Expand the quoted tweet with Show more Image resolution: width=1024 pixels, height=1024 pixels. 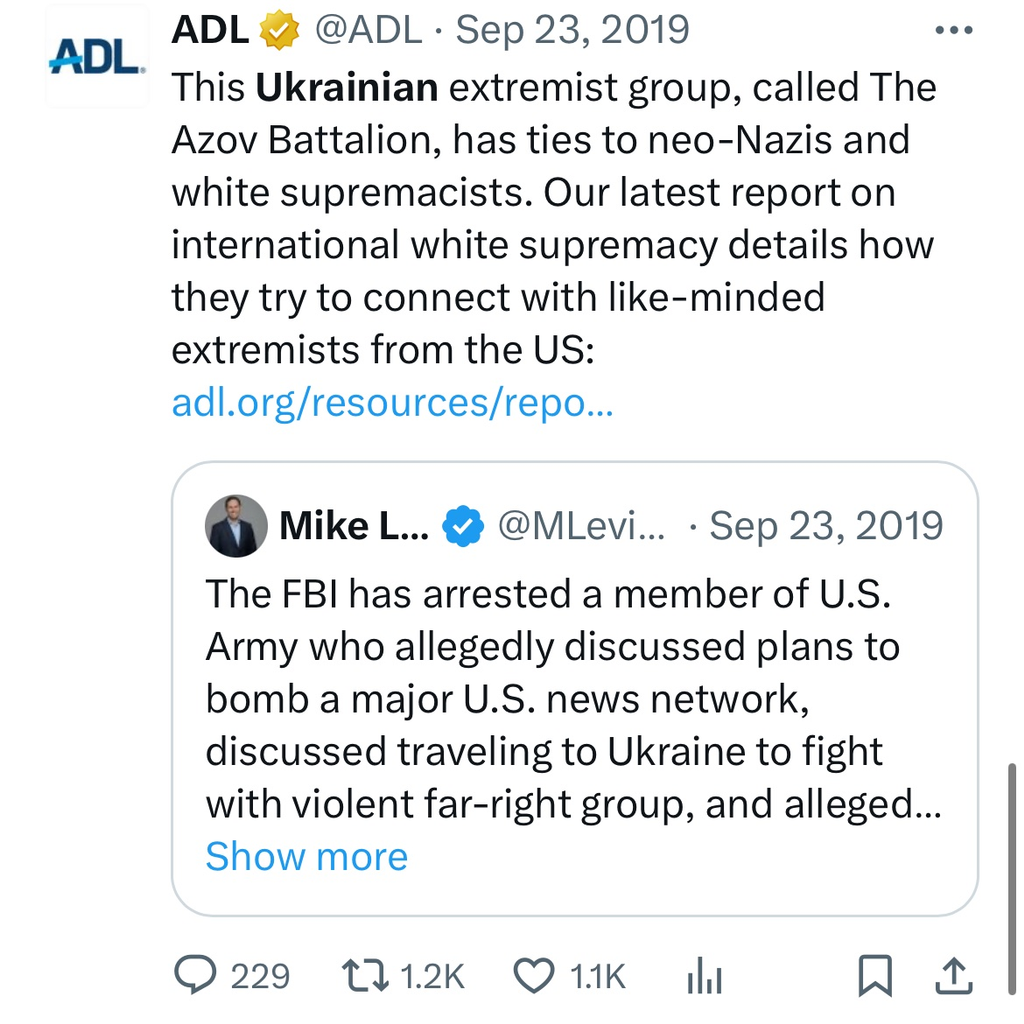(306, 857)
